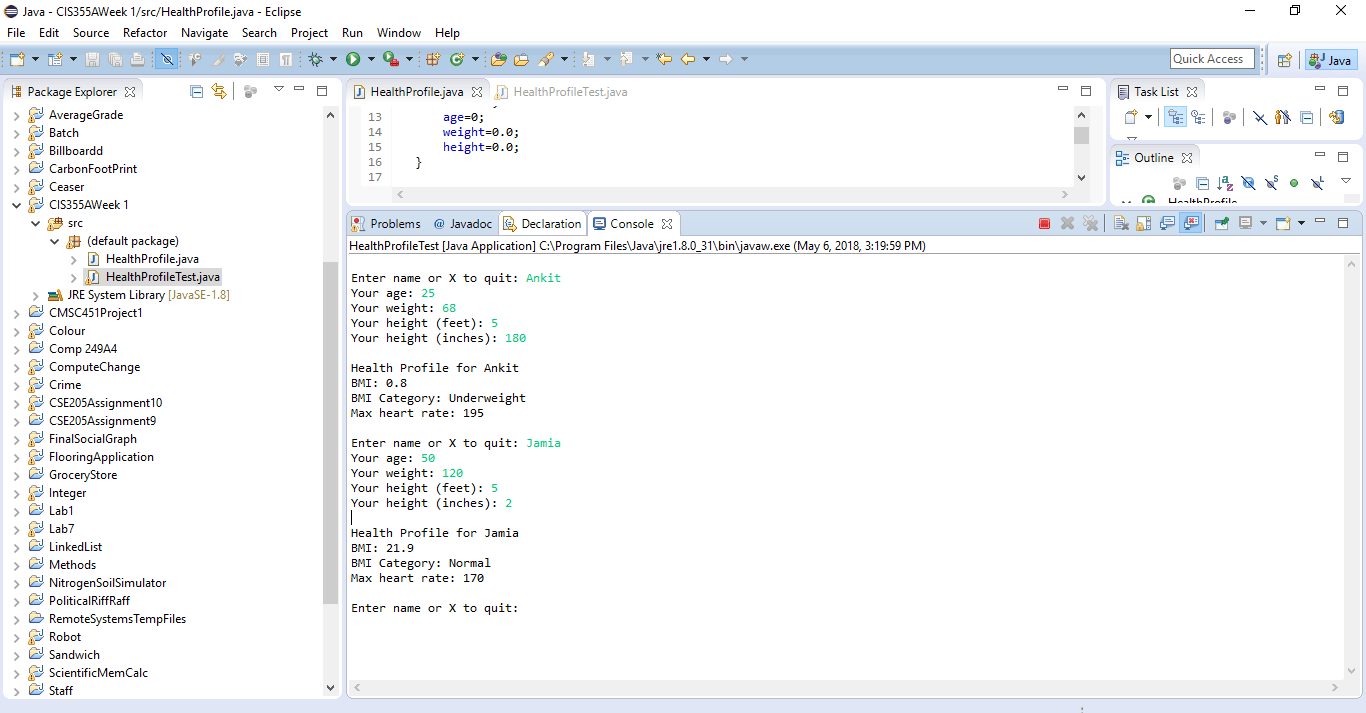Click the Pin Console icon

(1222, 223)
